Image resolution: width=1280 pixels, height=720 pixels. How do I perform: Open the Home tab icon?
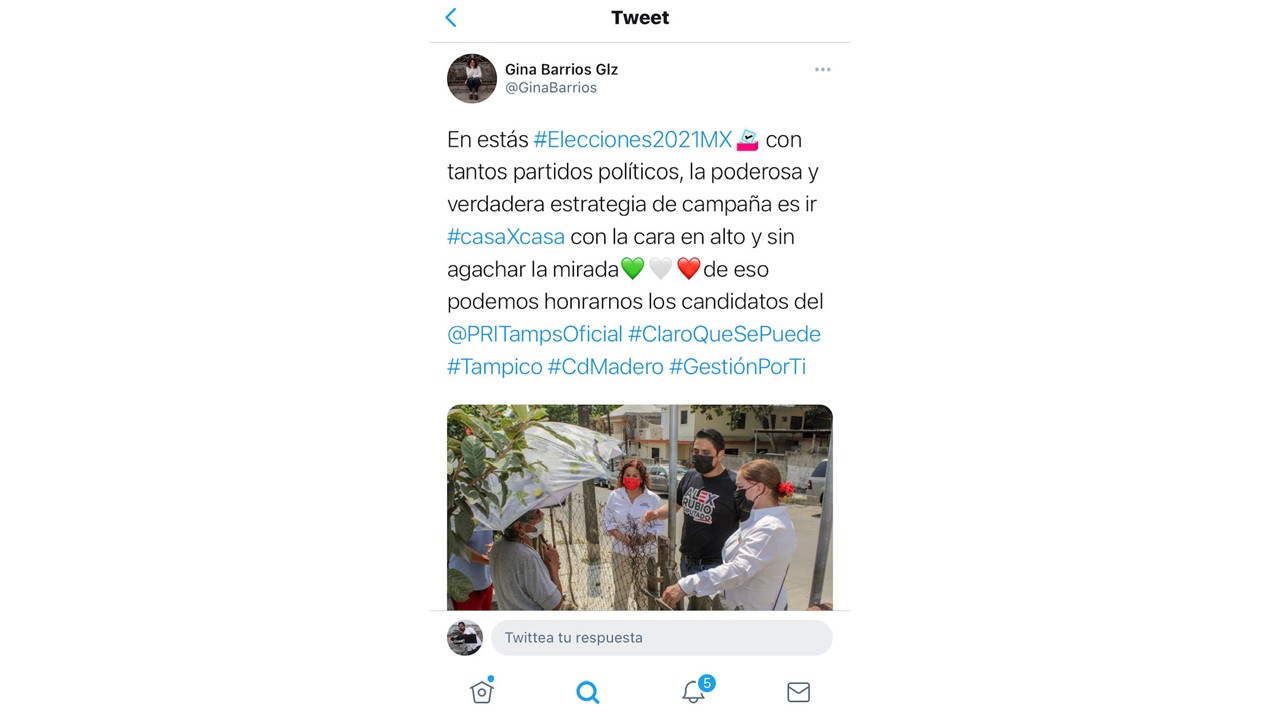[x=482, y=691]
